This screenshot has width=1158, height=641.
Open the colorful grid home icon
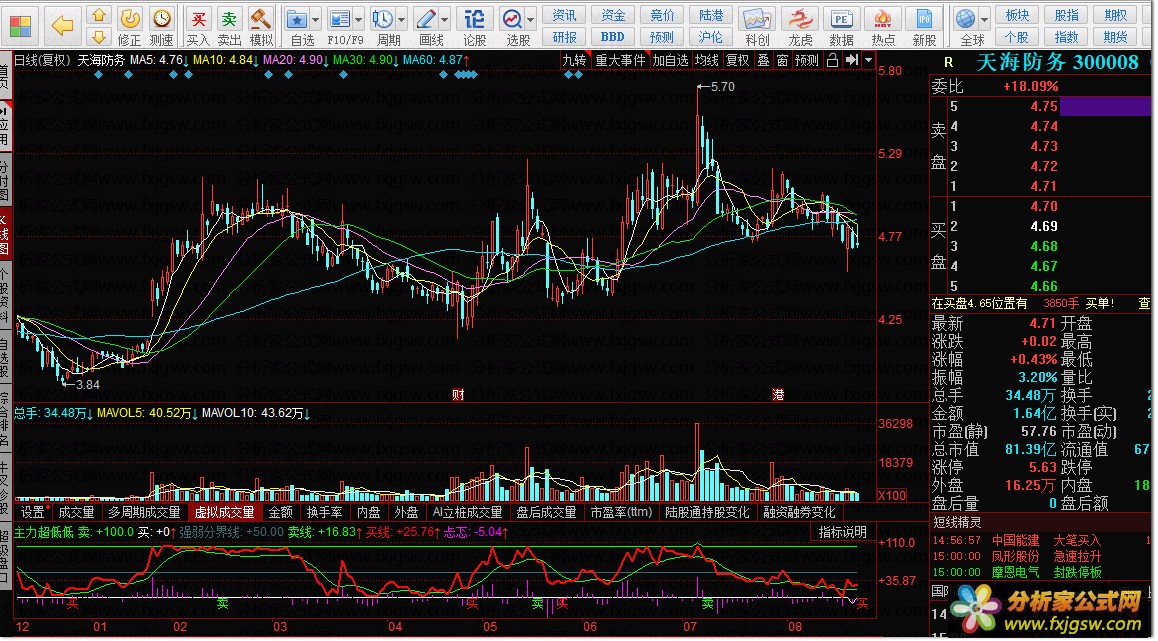pyautogui.click(x=21, y=26)
